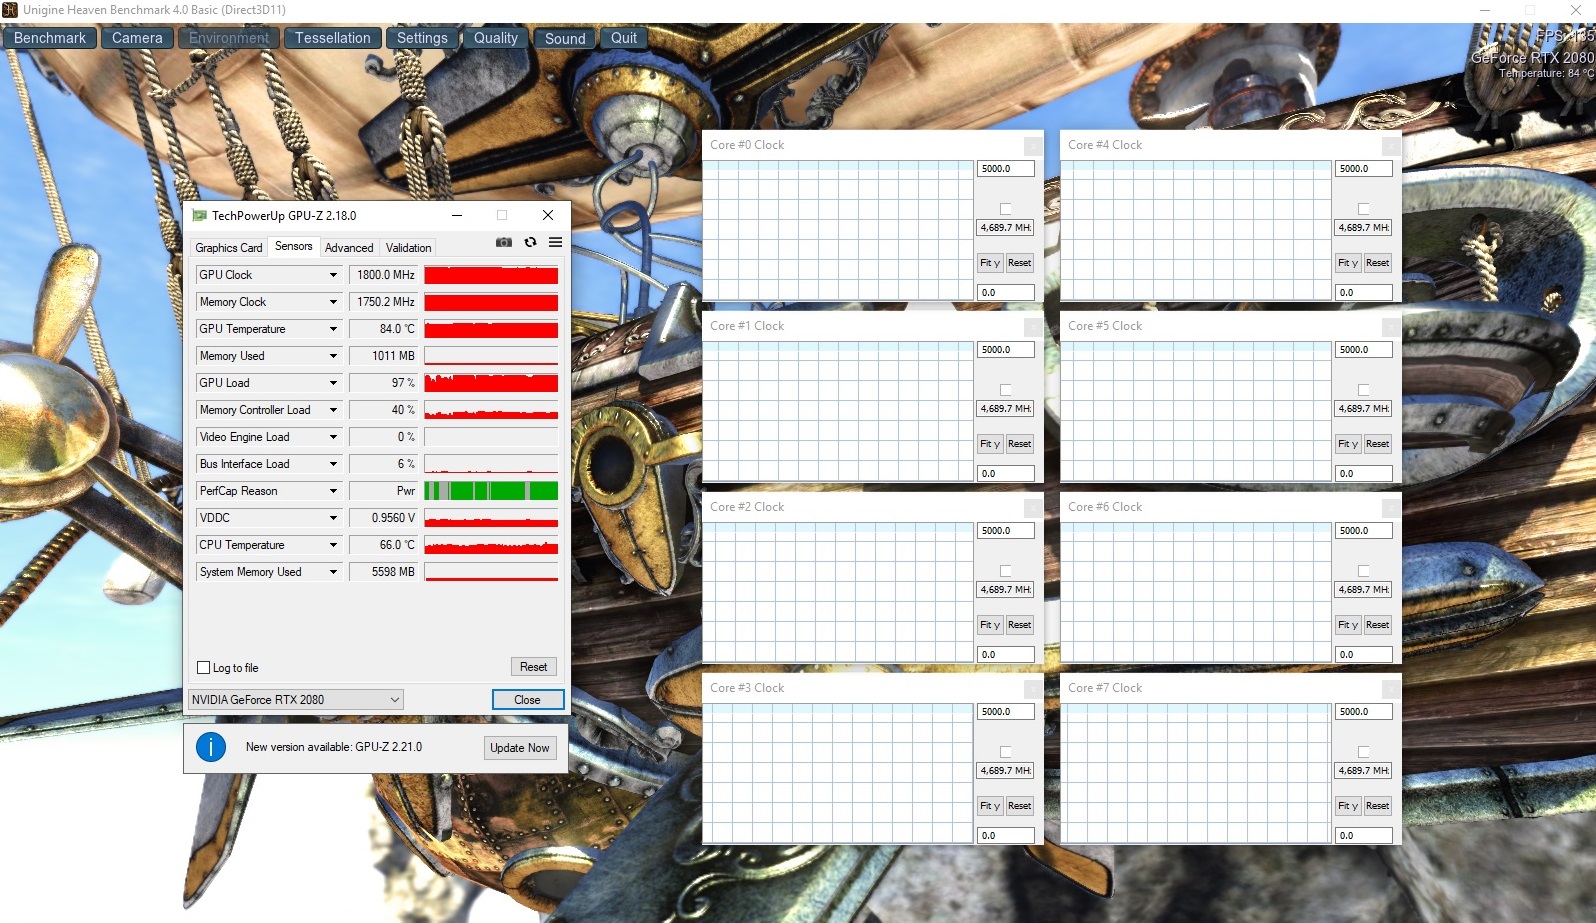Click Quit in Heaven Benchmark menu
Screen dimensions: 1596x923
click(624, 38)
